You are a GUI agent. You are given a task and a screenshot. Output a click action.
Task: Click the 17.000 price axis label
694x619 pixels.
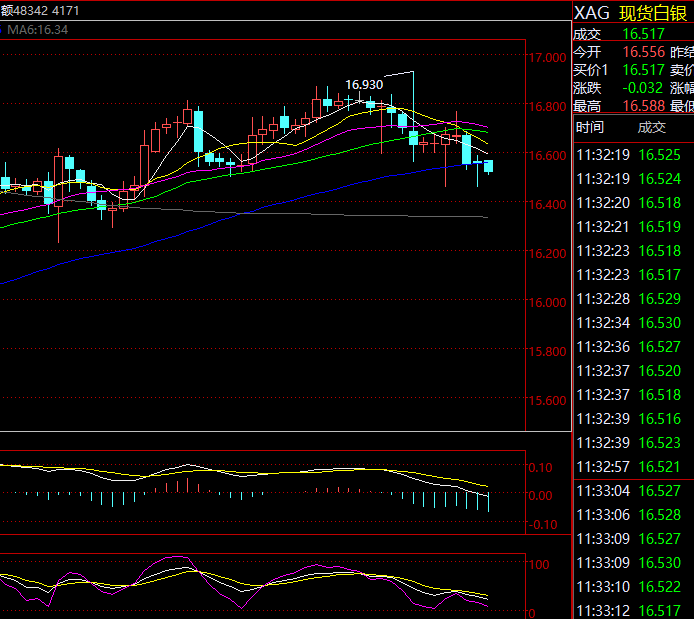tap(547, 58)
